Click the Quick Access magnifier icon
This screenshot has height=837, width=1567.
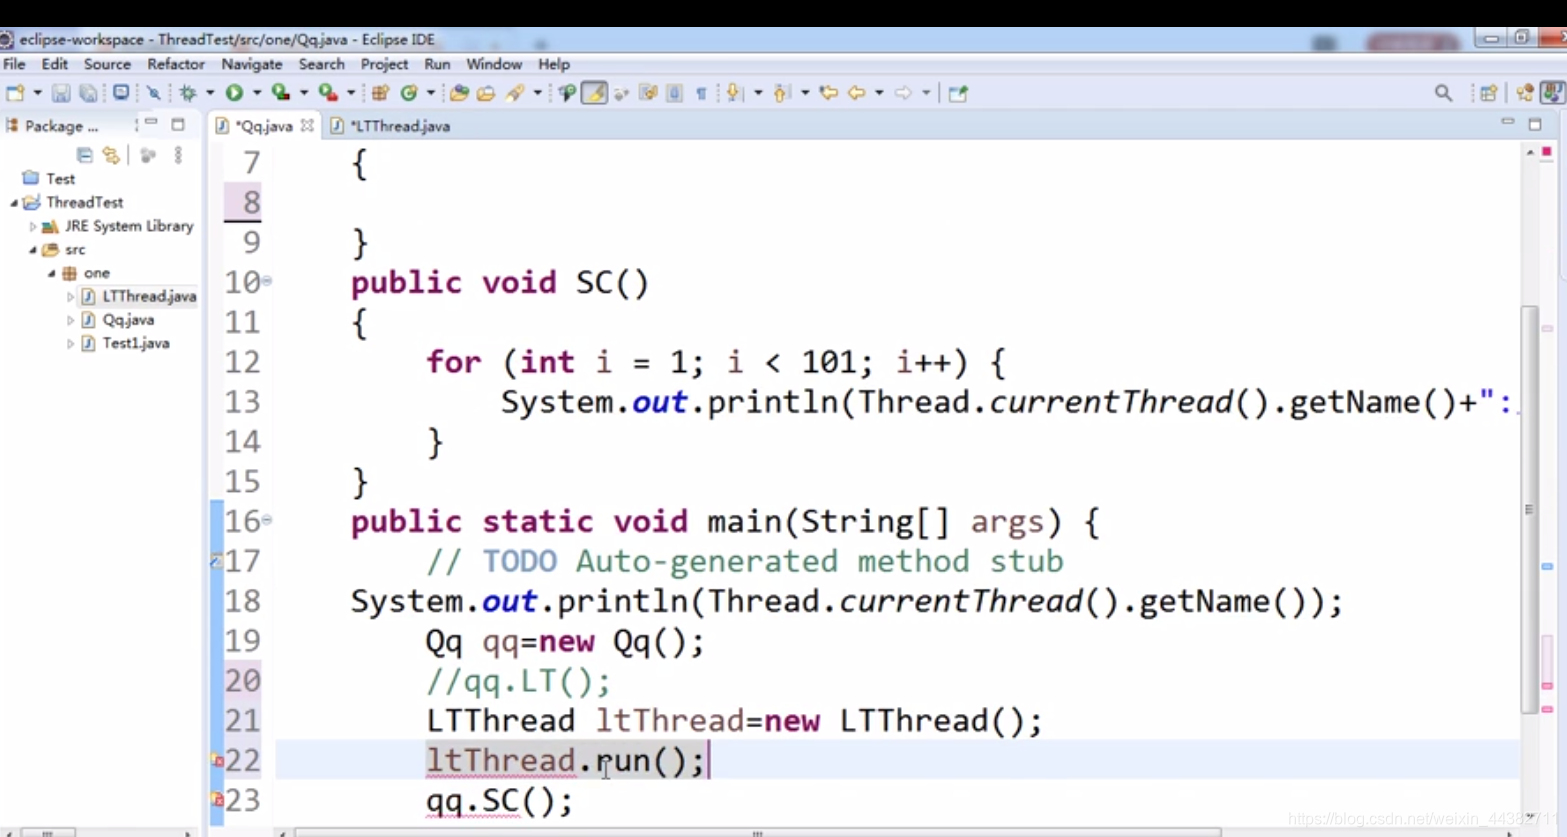tap(1443, 93)
